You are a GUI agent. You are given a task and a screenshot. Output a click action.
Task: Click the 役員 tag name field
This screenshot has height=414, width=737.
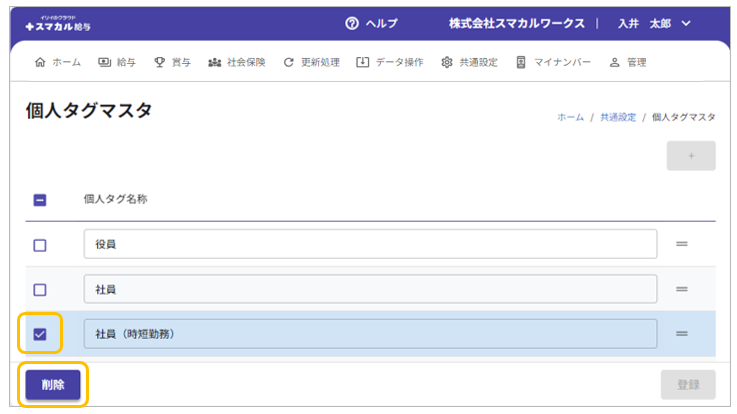(369, 244)
